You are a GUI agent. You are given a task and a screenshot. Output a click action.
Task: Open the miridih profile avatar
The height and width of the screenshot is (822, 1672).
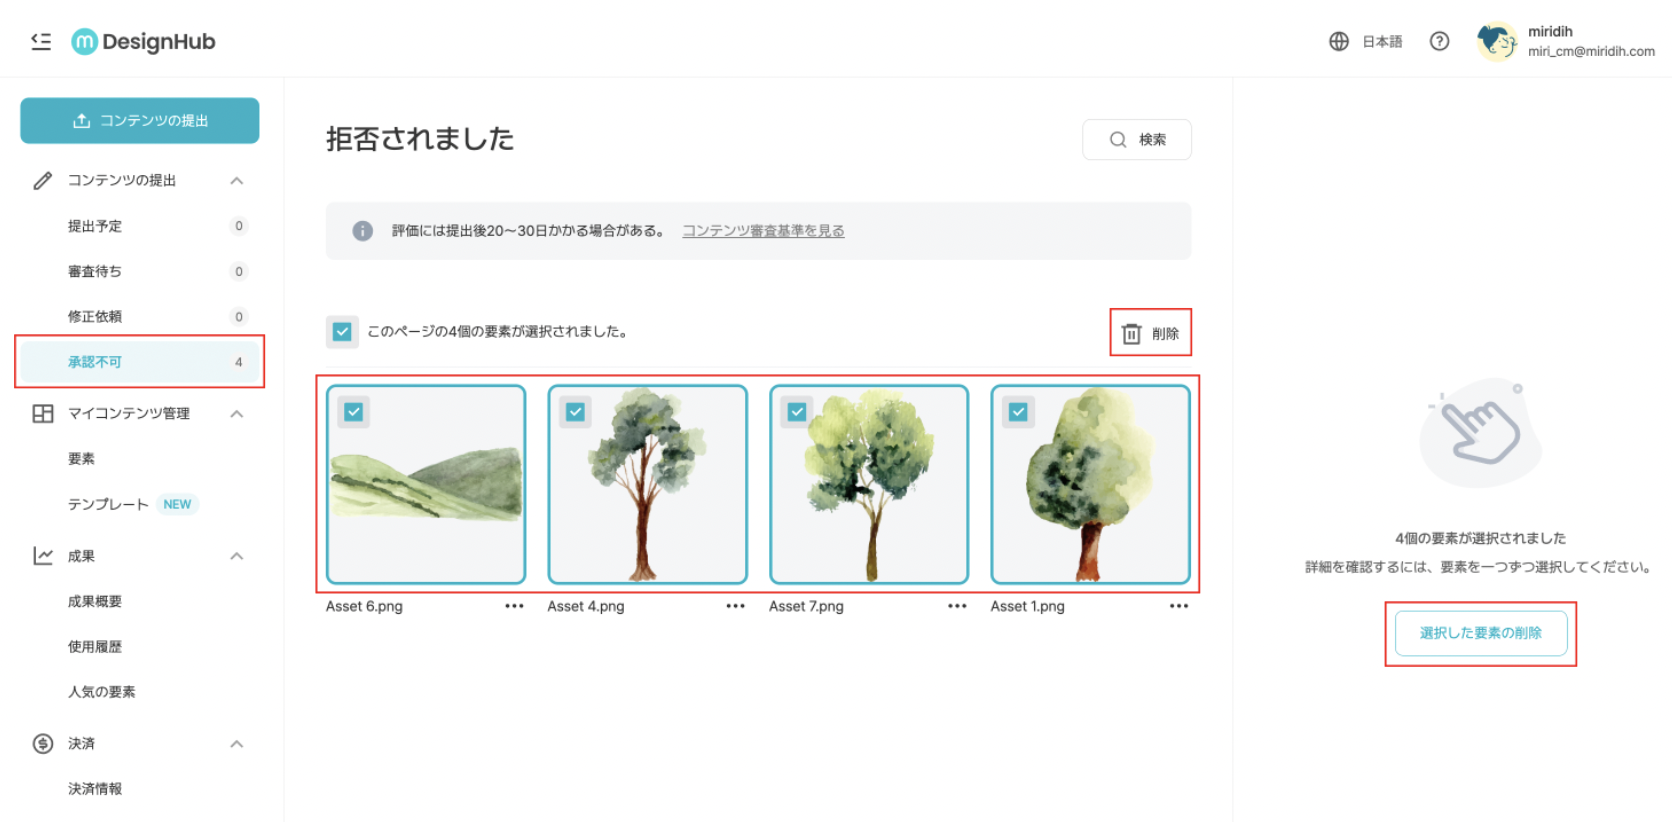(x=1497, y=41)
